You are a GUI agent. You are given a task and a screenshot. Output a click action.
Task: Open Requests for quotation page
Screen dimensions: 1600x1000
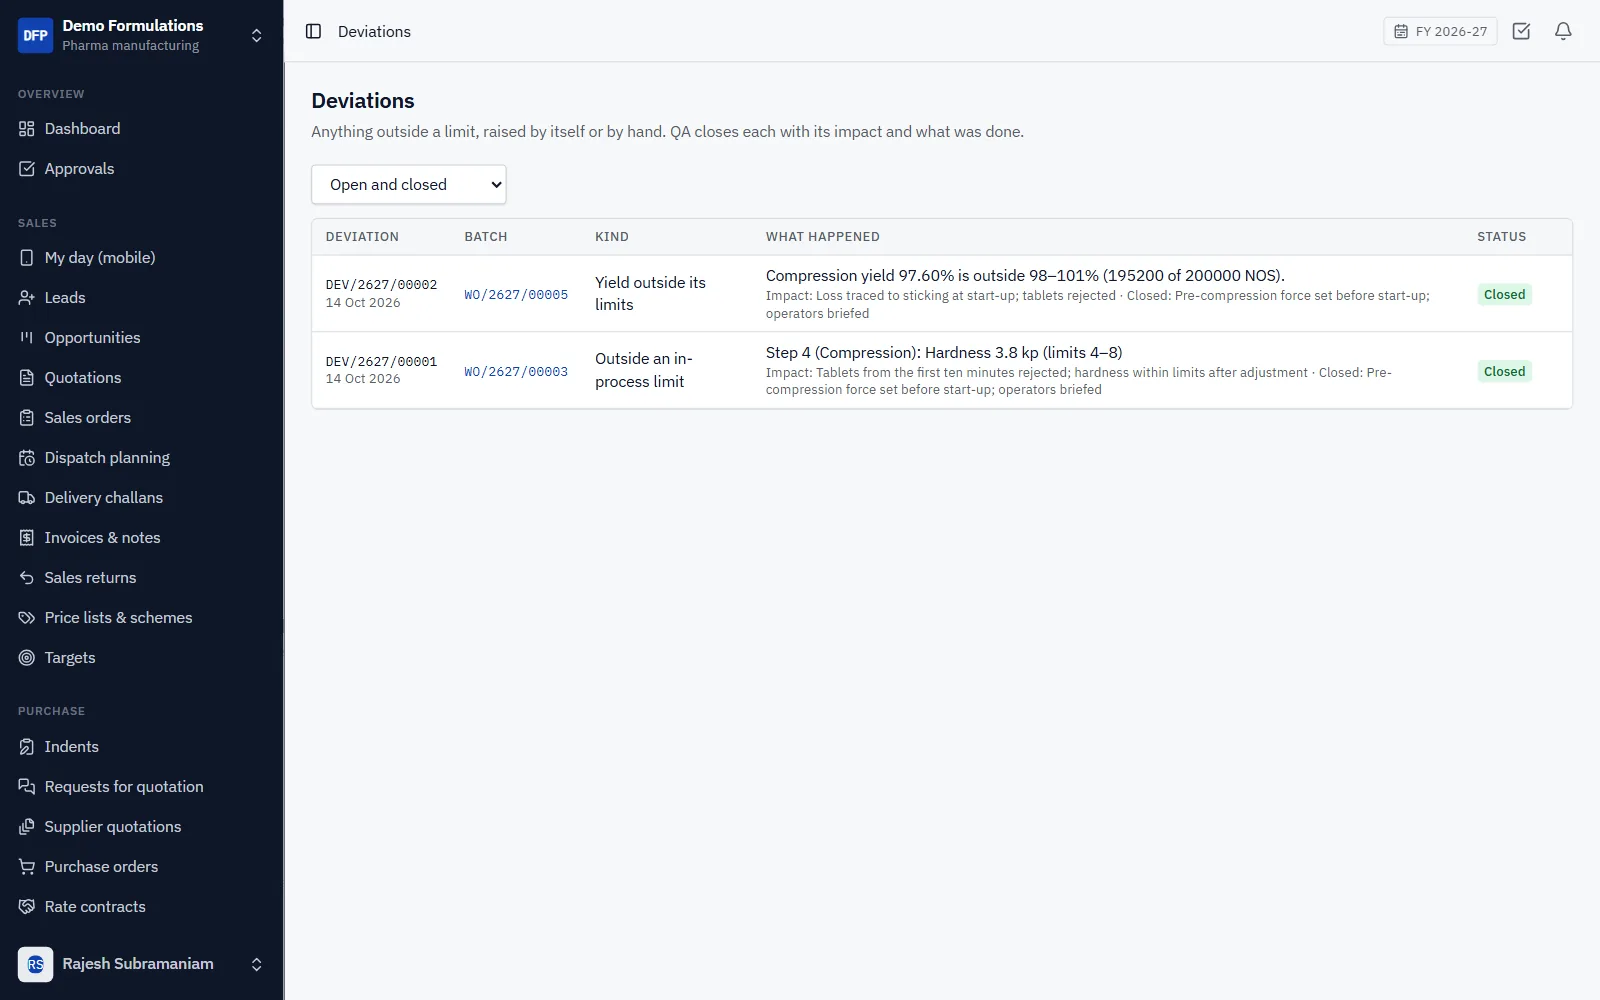point(124,787)
